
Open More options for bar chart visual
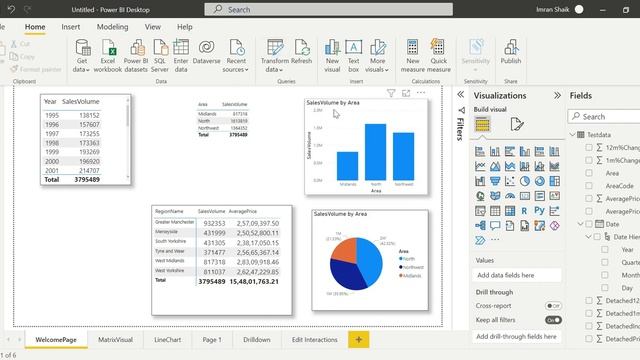point(421,93)
